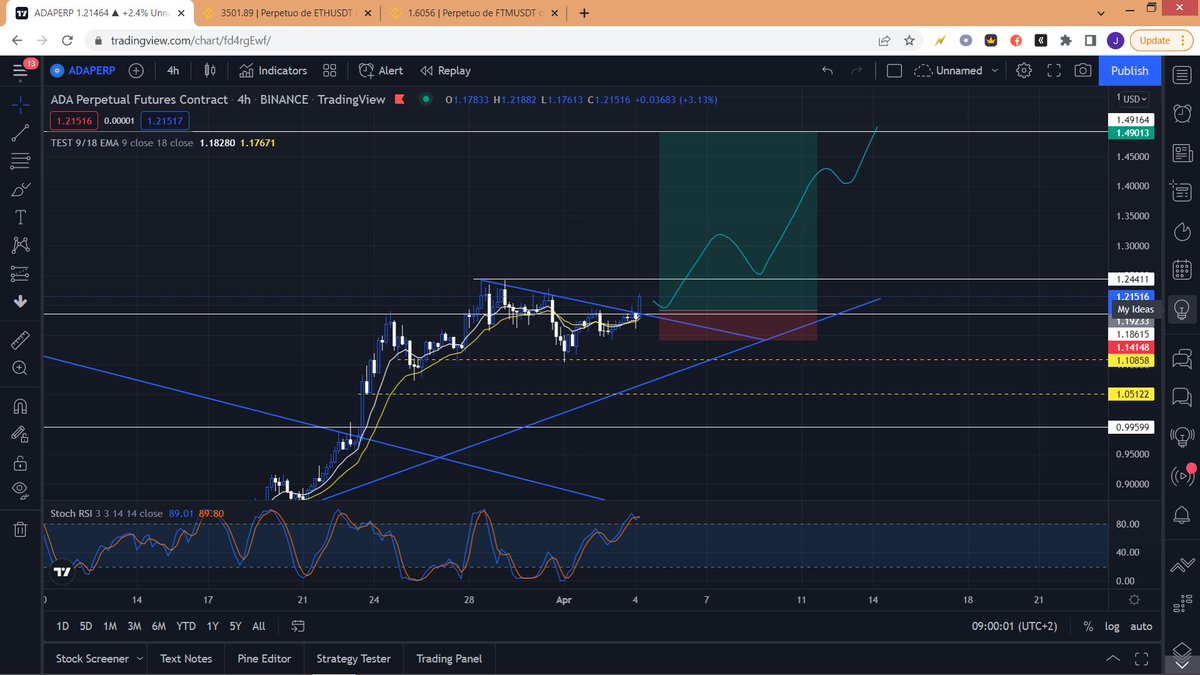Toggle lock all drawing tools
1200x675 pixels.
(x=20, y=462)
